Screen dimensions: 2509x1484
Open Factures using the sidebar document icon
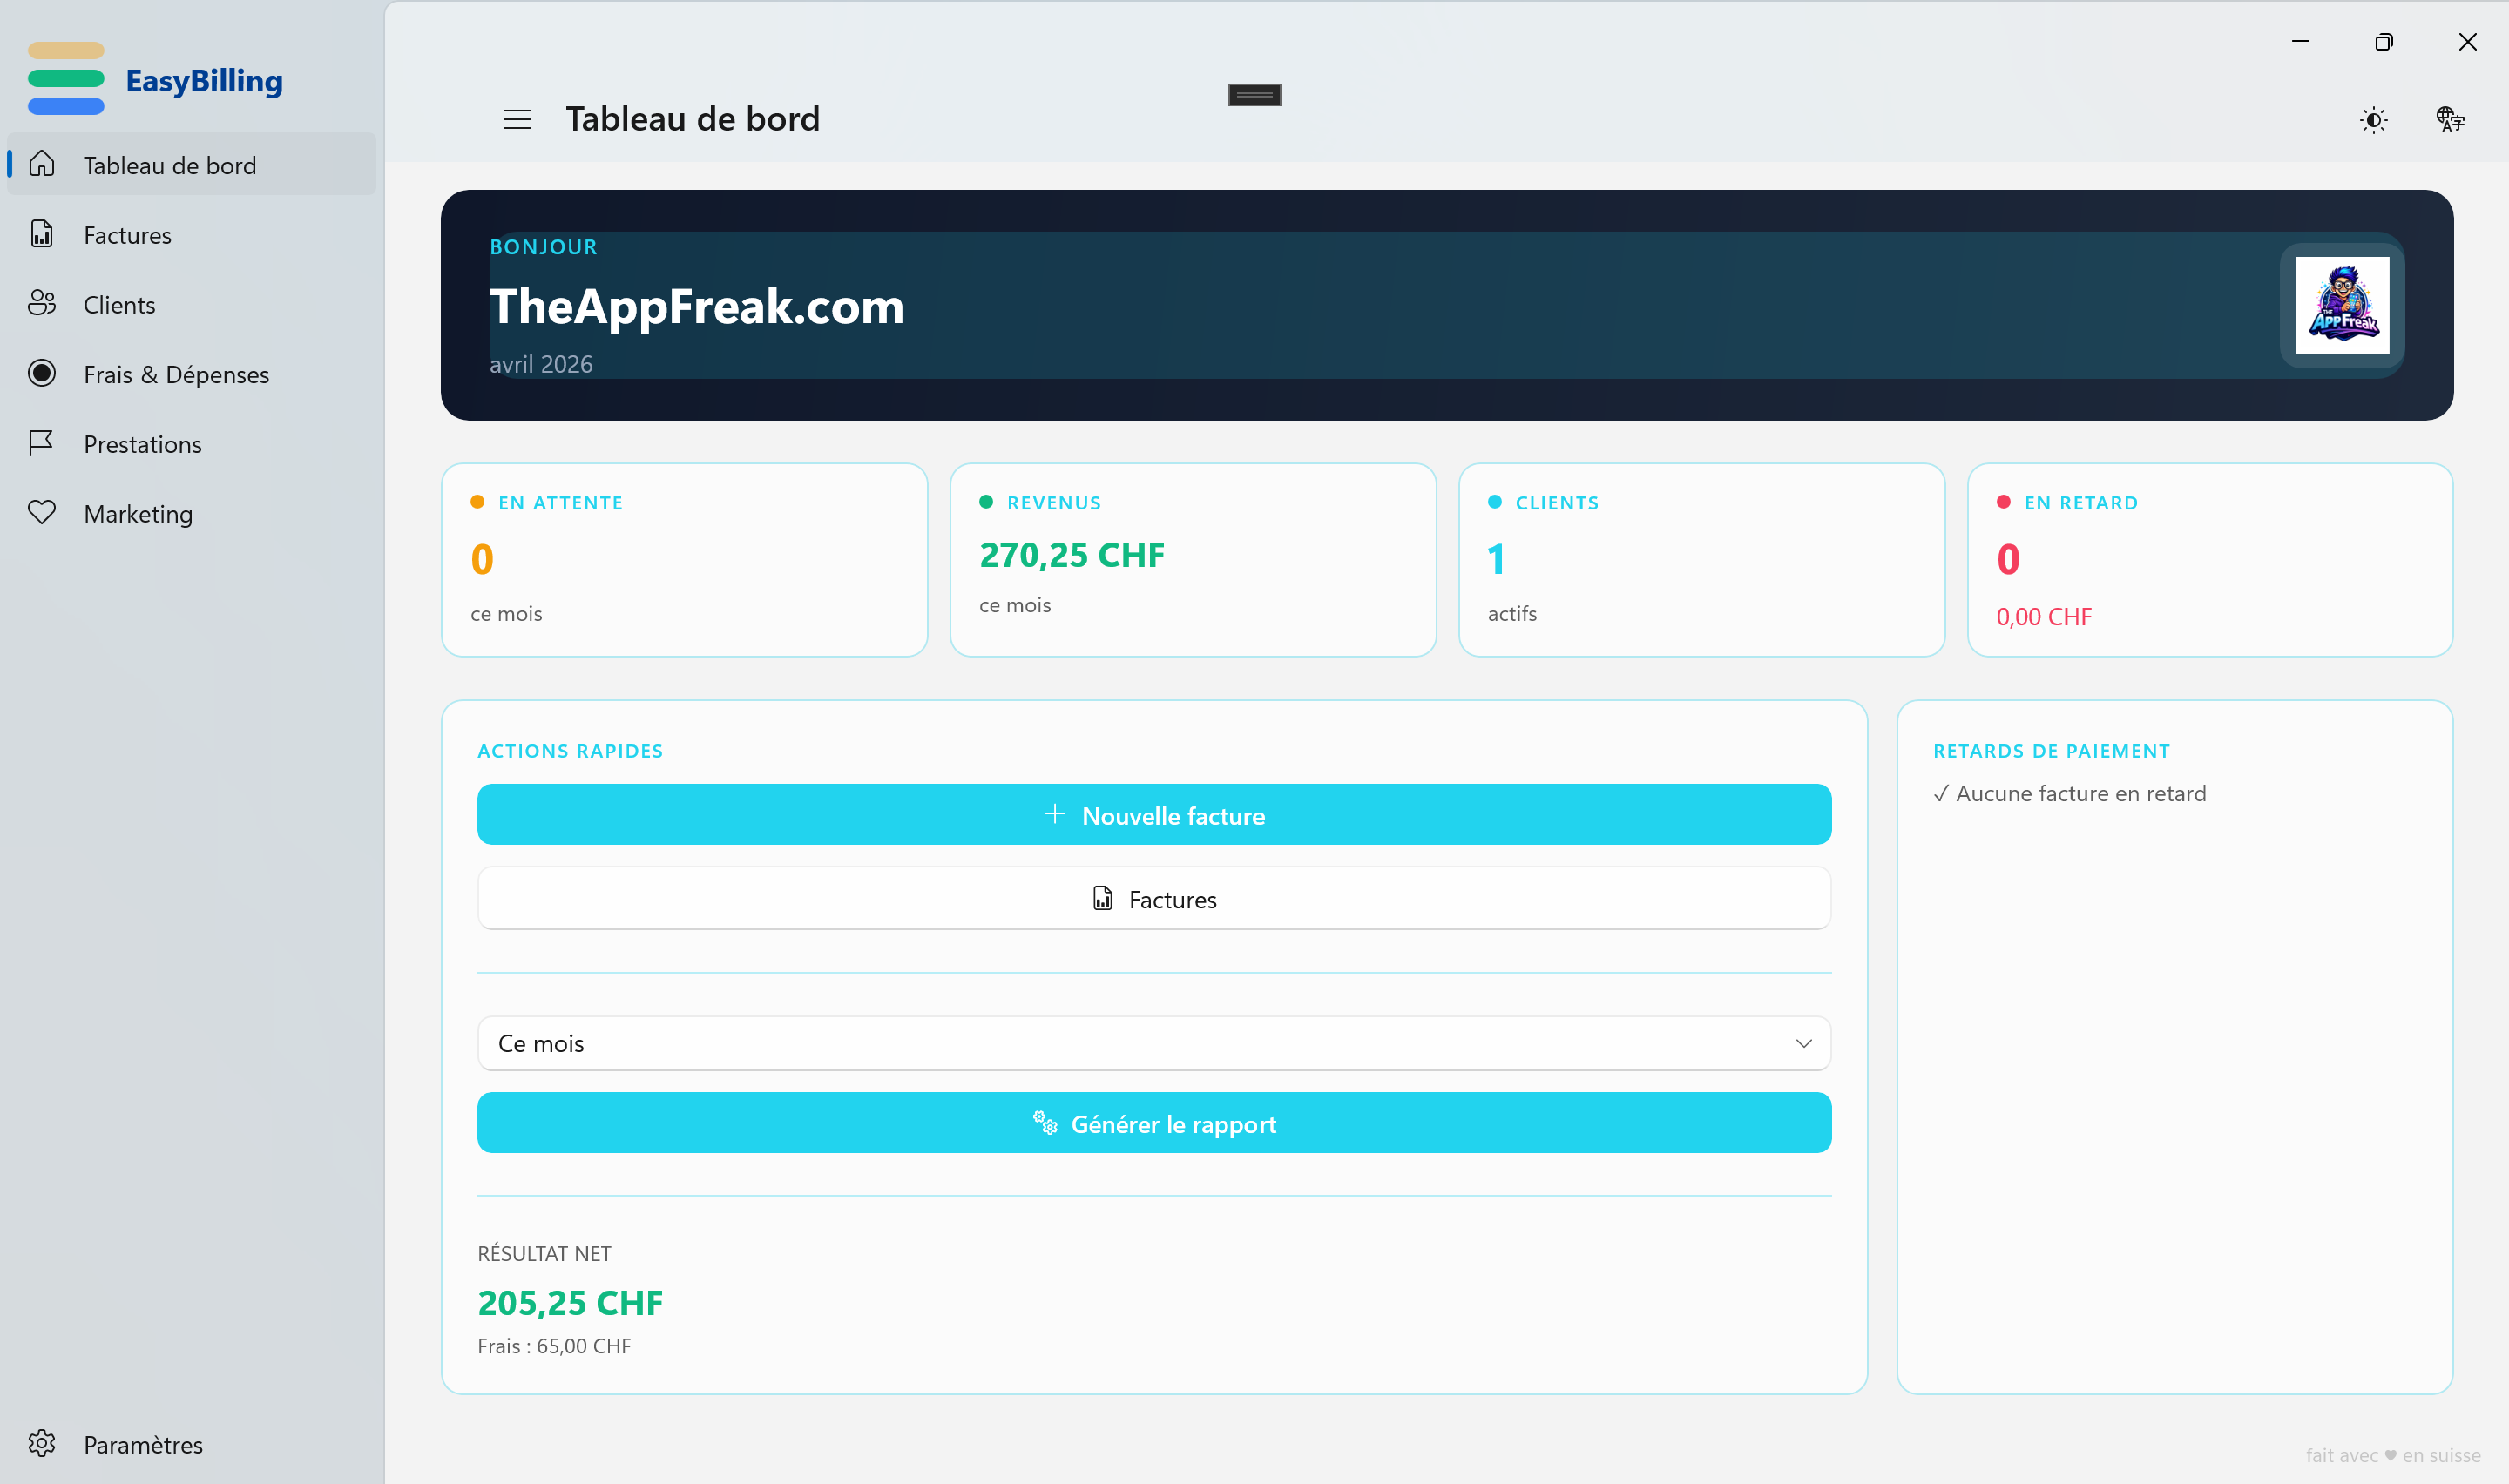click(42, 234)
